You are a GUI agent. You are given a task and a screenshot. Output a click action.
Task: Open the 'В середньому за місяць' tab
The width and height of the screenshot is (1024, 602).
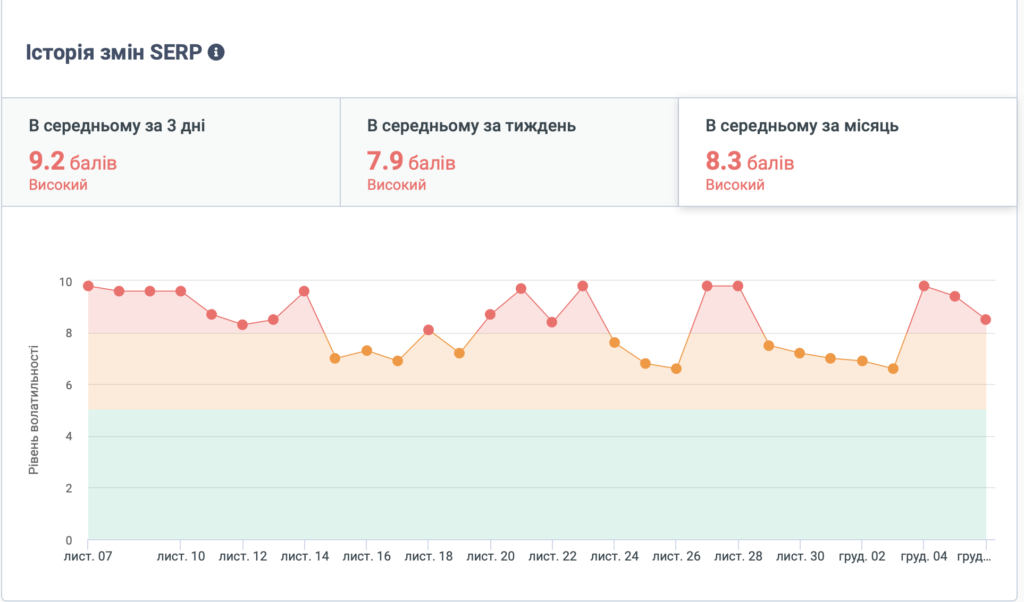pos(846,152)
